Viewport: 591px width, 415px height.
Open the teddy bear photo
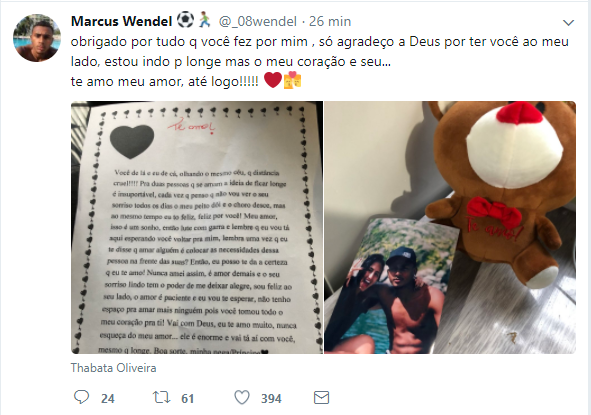pyautogui.click(x=450, y=227)
